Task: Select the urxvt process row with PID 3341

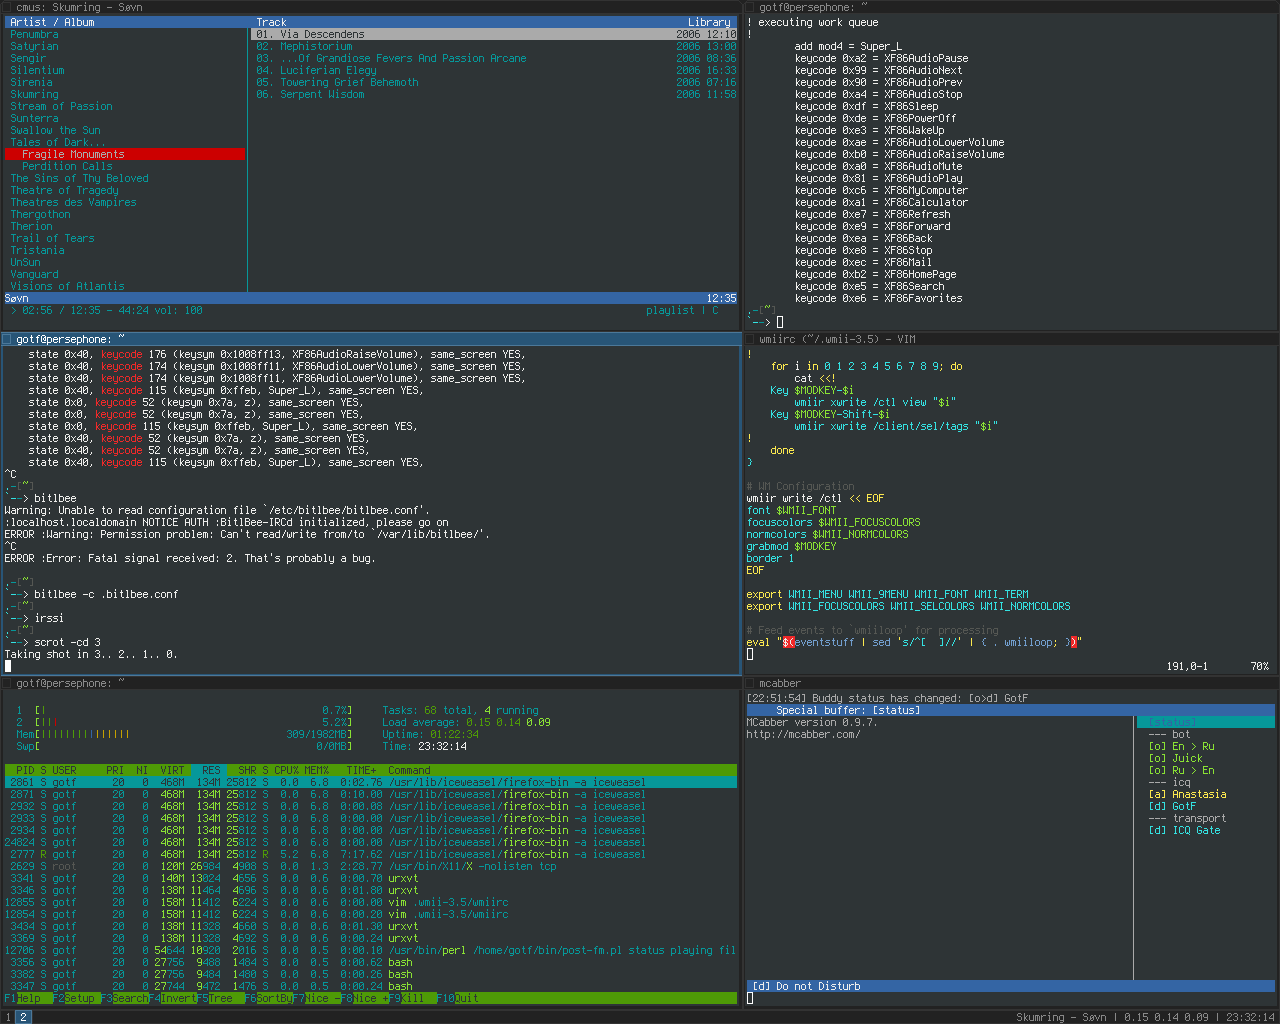Action: point(370,878)
